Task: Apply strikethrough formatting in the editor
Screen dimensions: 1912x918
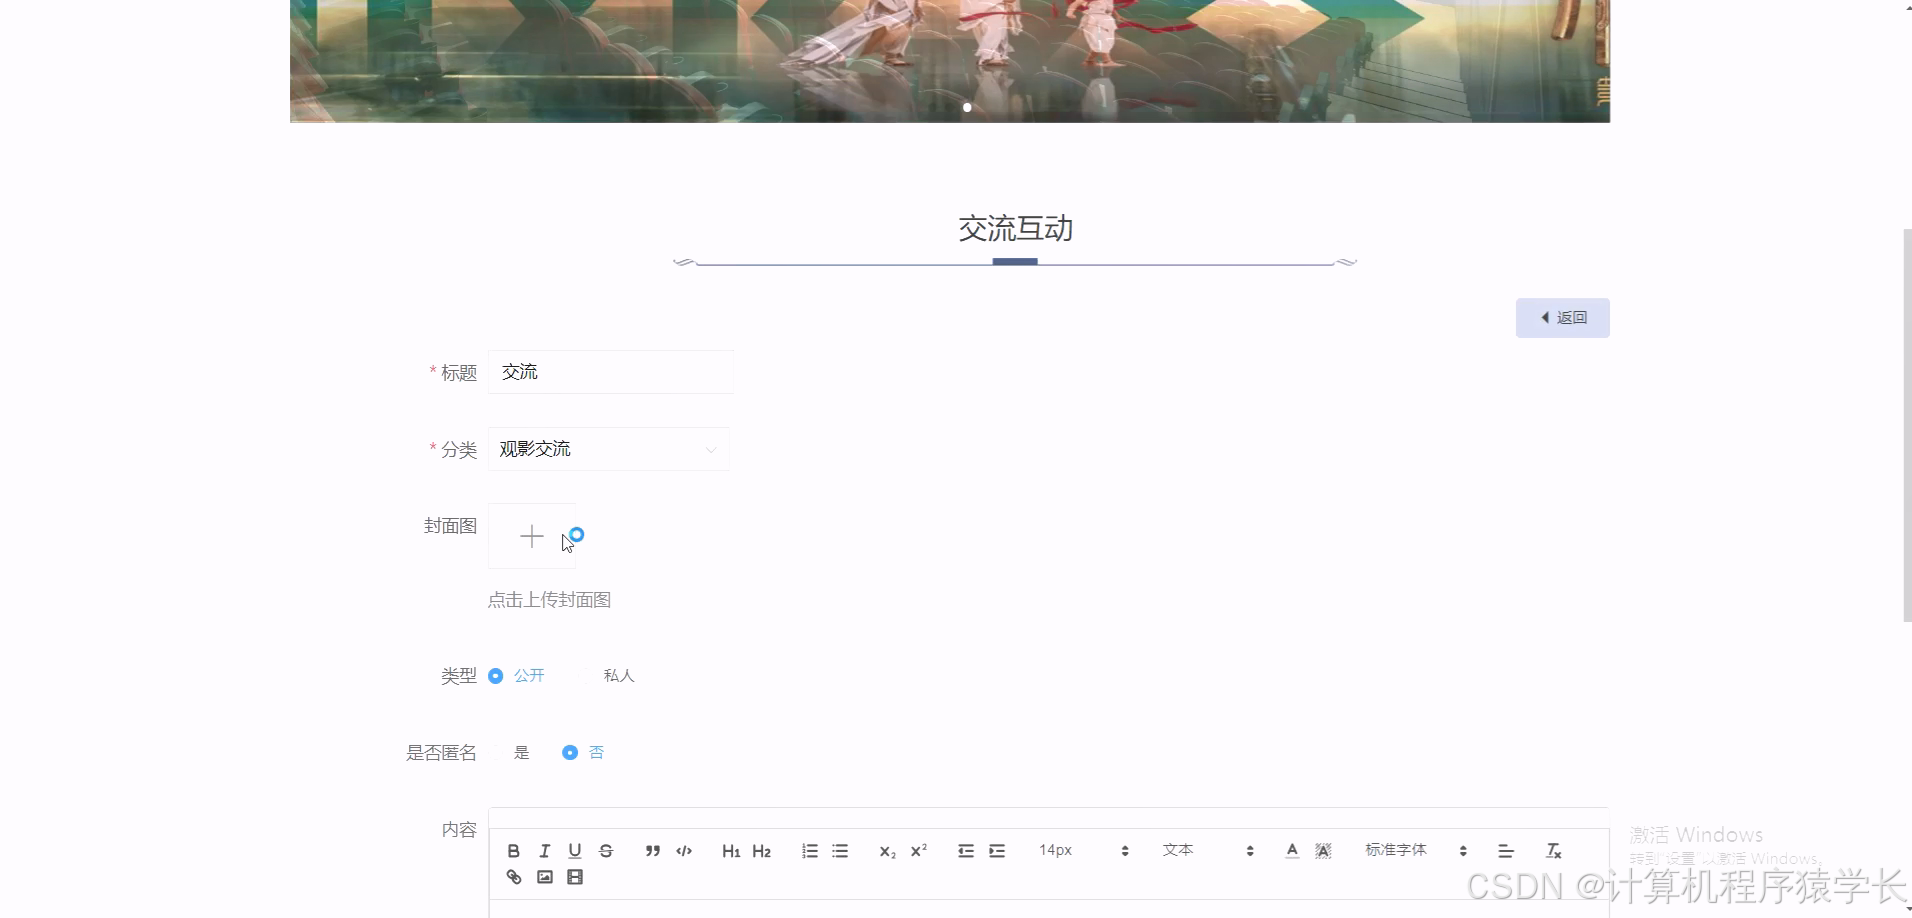Action: 607,850
